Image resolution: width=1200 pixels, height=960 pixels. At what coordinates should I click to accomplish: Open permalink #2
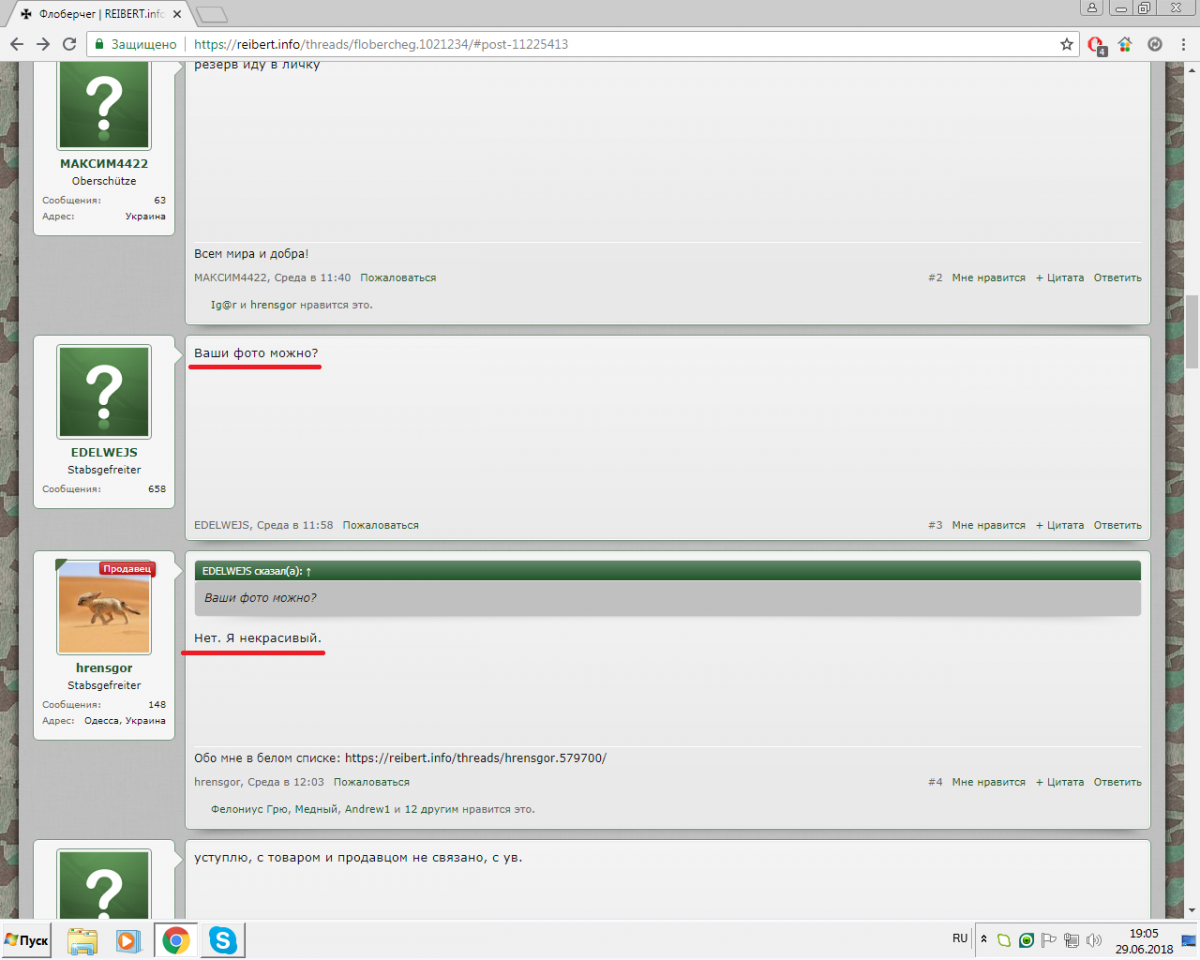tap(935, 278)
